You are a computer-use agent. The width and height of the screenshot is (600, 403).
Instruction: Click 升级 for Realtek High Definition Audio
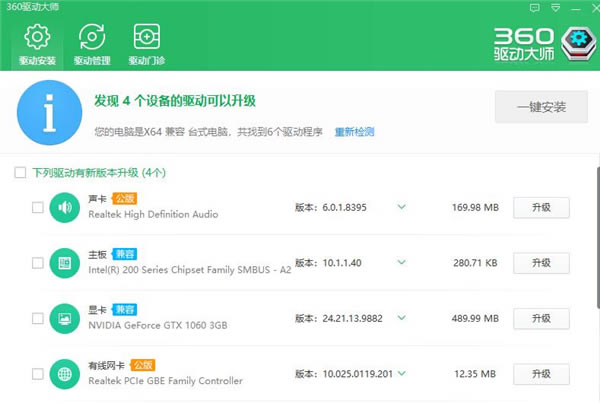pos(541,207)
